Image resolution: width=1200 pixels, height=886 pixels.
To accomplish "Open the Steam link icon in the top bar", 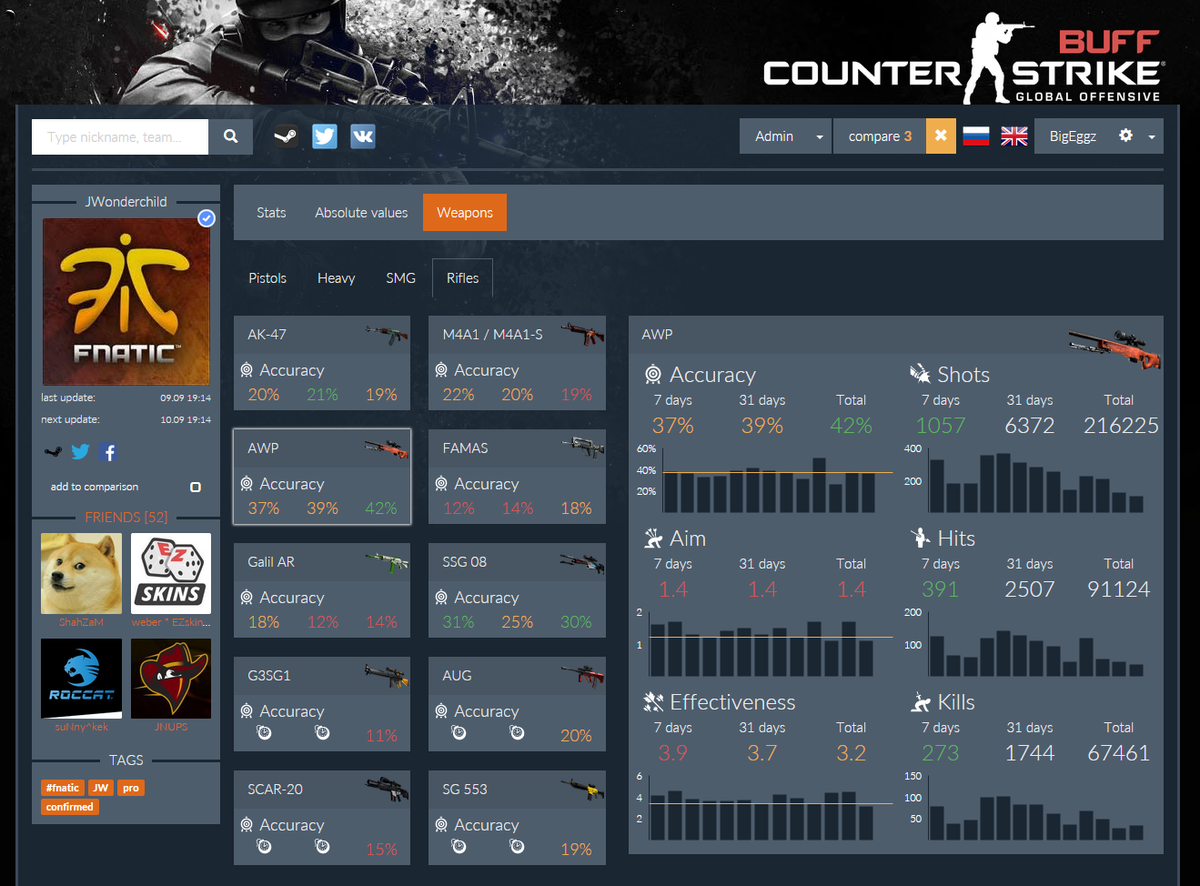I will [286, 137].
